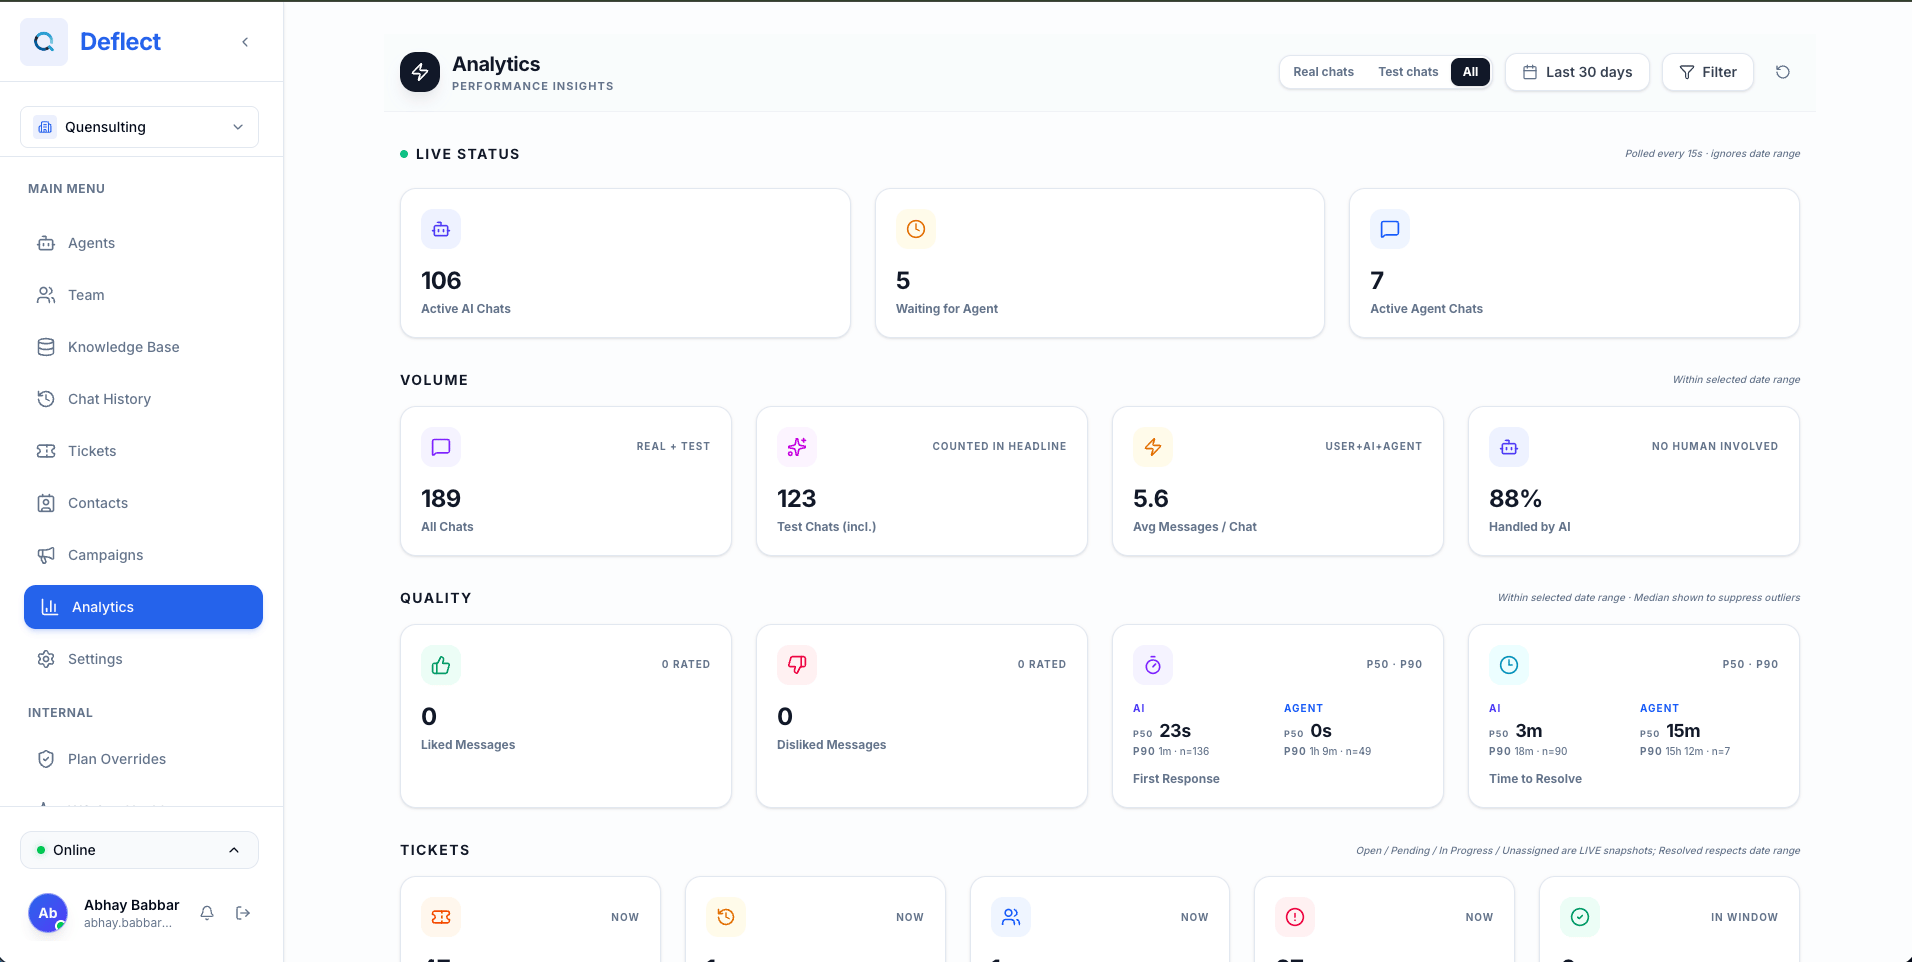Expand the Online status dropdown

point(139,850)
